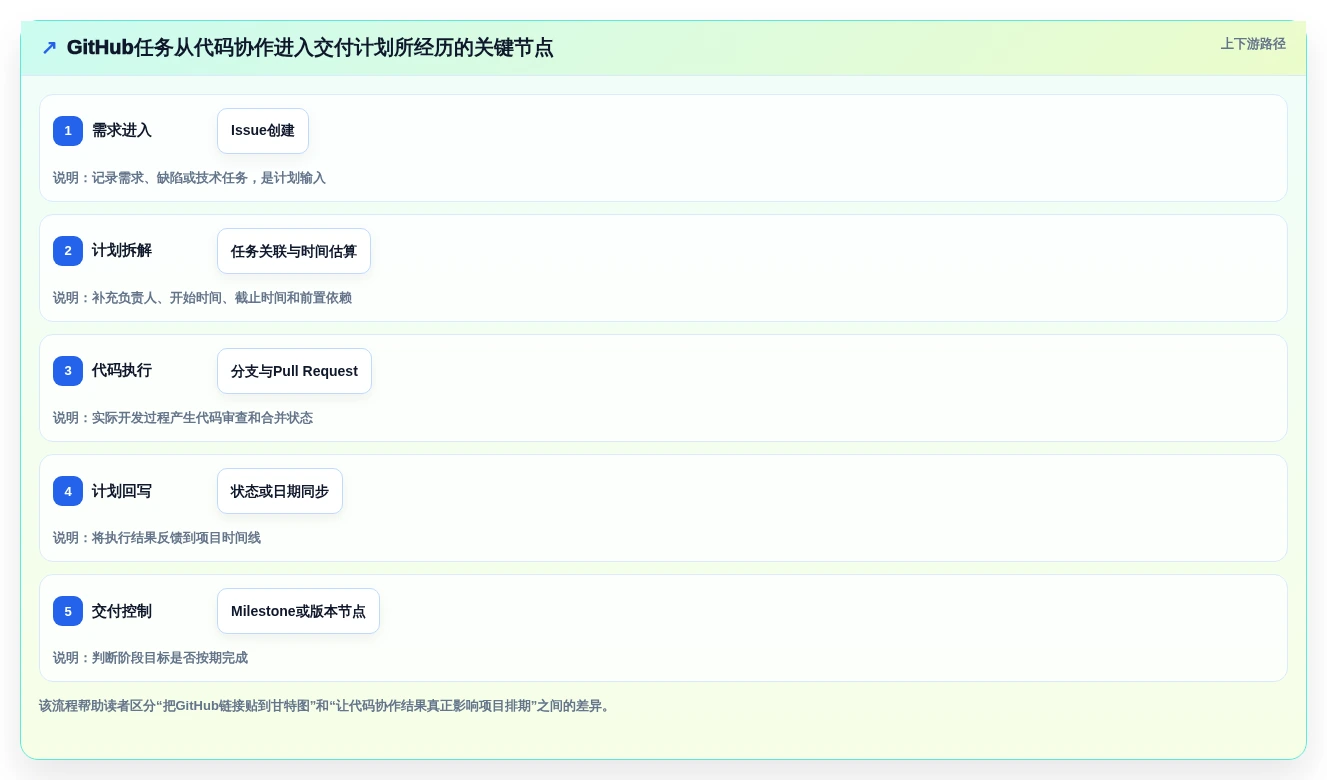
Task: Select the 状态或日期同步 chip
Action: 280,491
